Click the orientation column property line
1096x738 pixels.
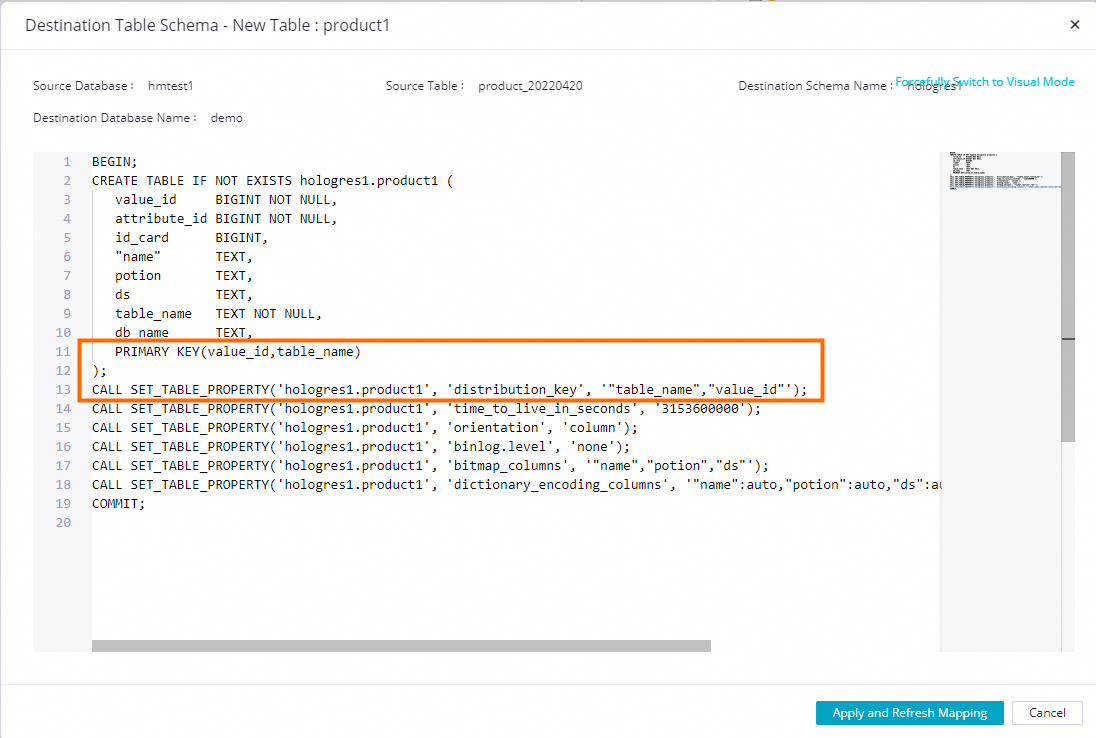(x=365, y=428)
